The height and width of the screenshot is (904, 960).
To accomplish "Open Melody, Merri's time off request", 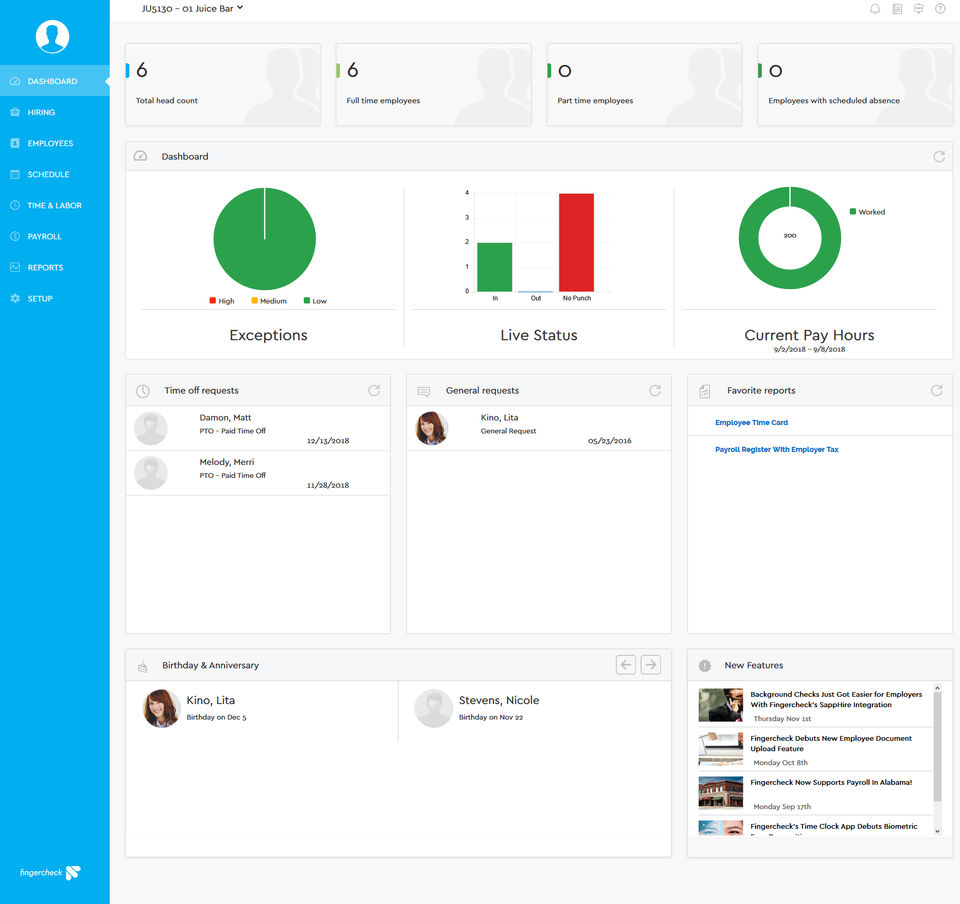I will click(x=258, y=473).
